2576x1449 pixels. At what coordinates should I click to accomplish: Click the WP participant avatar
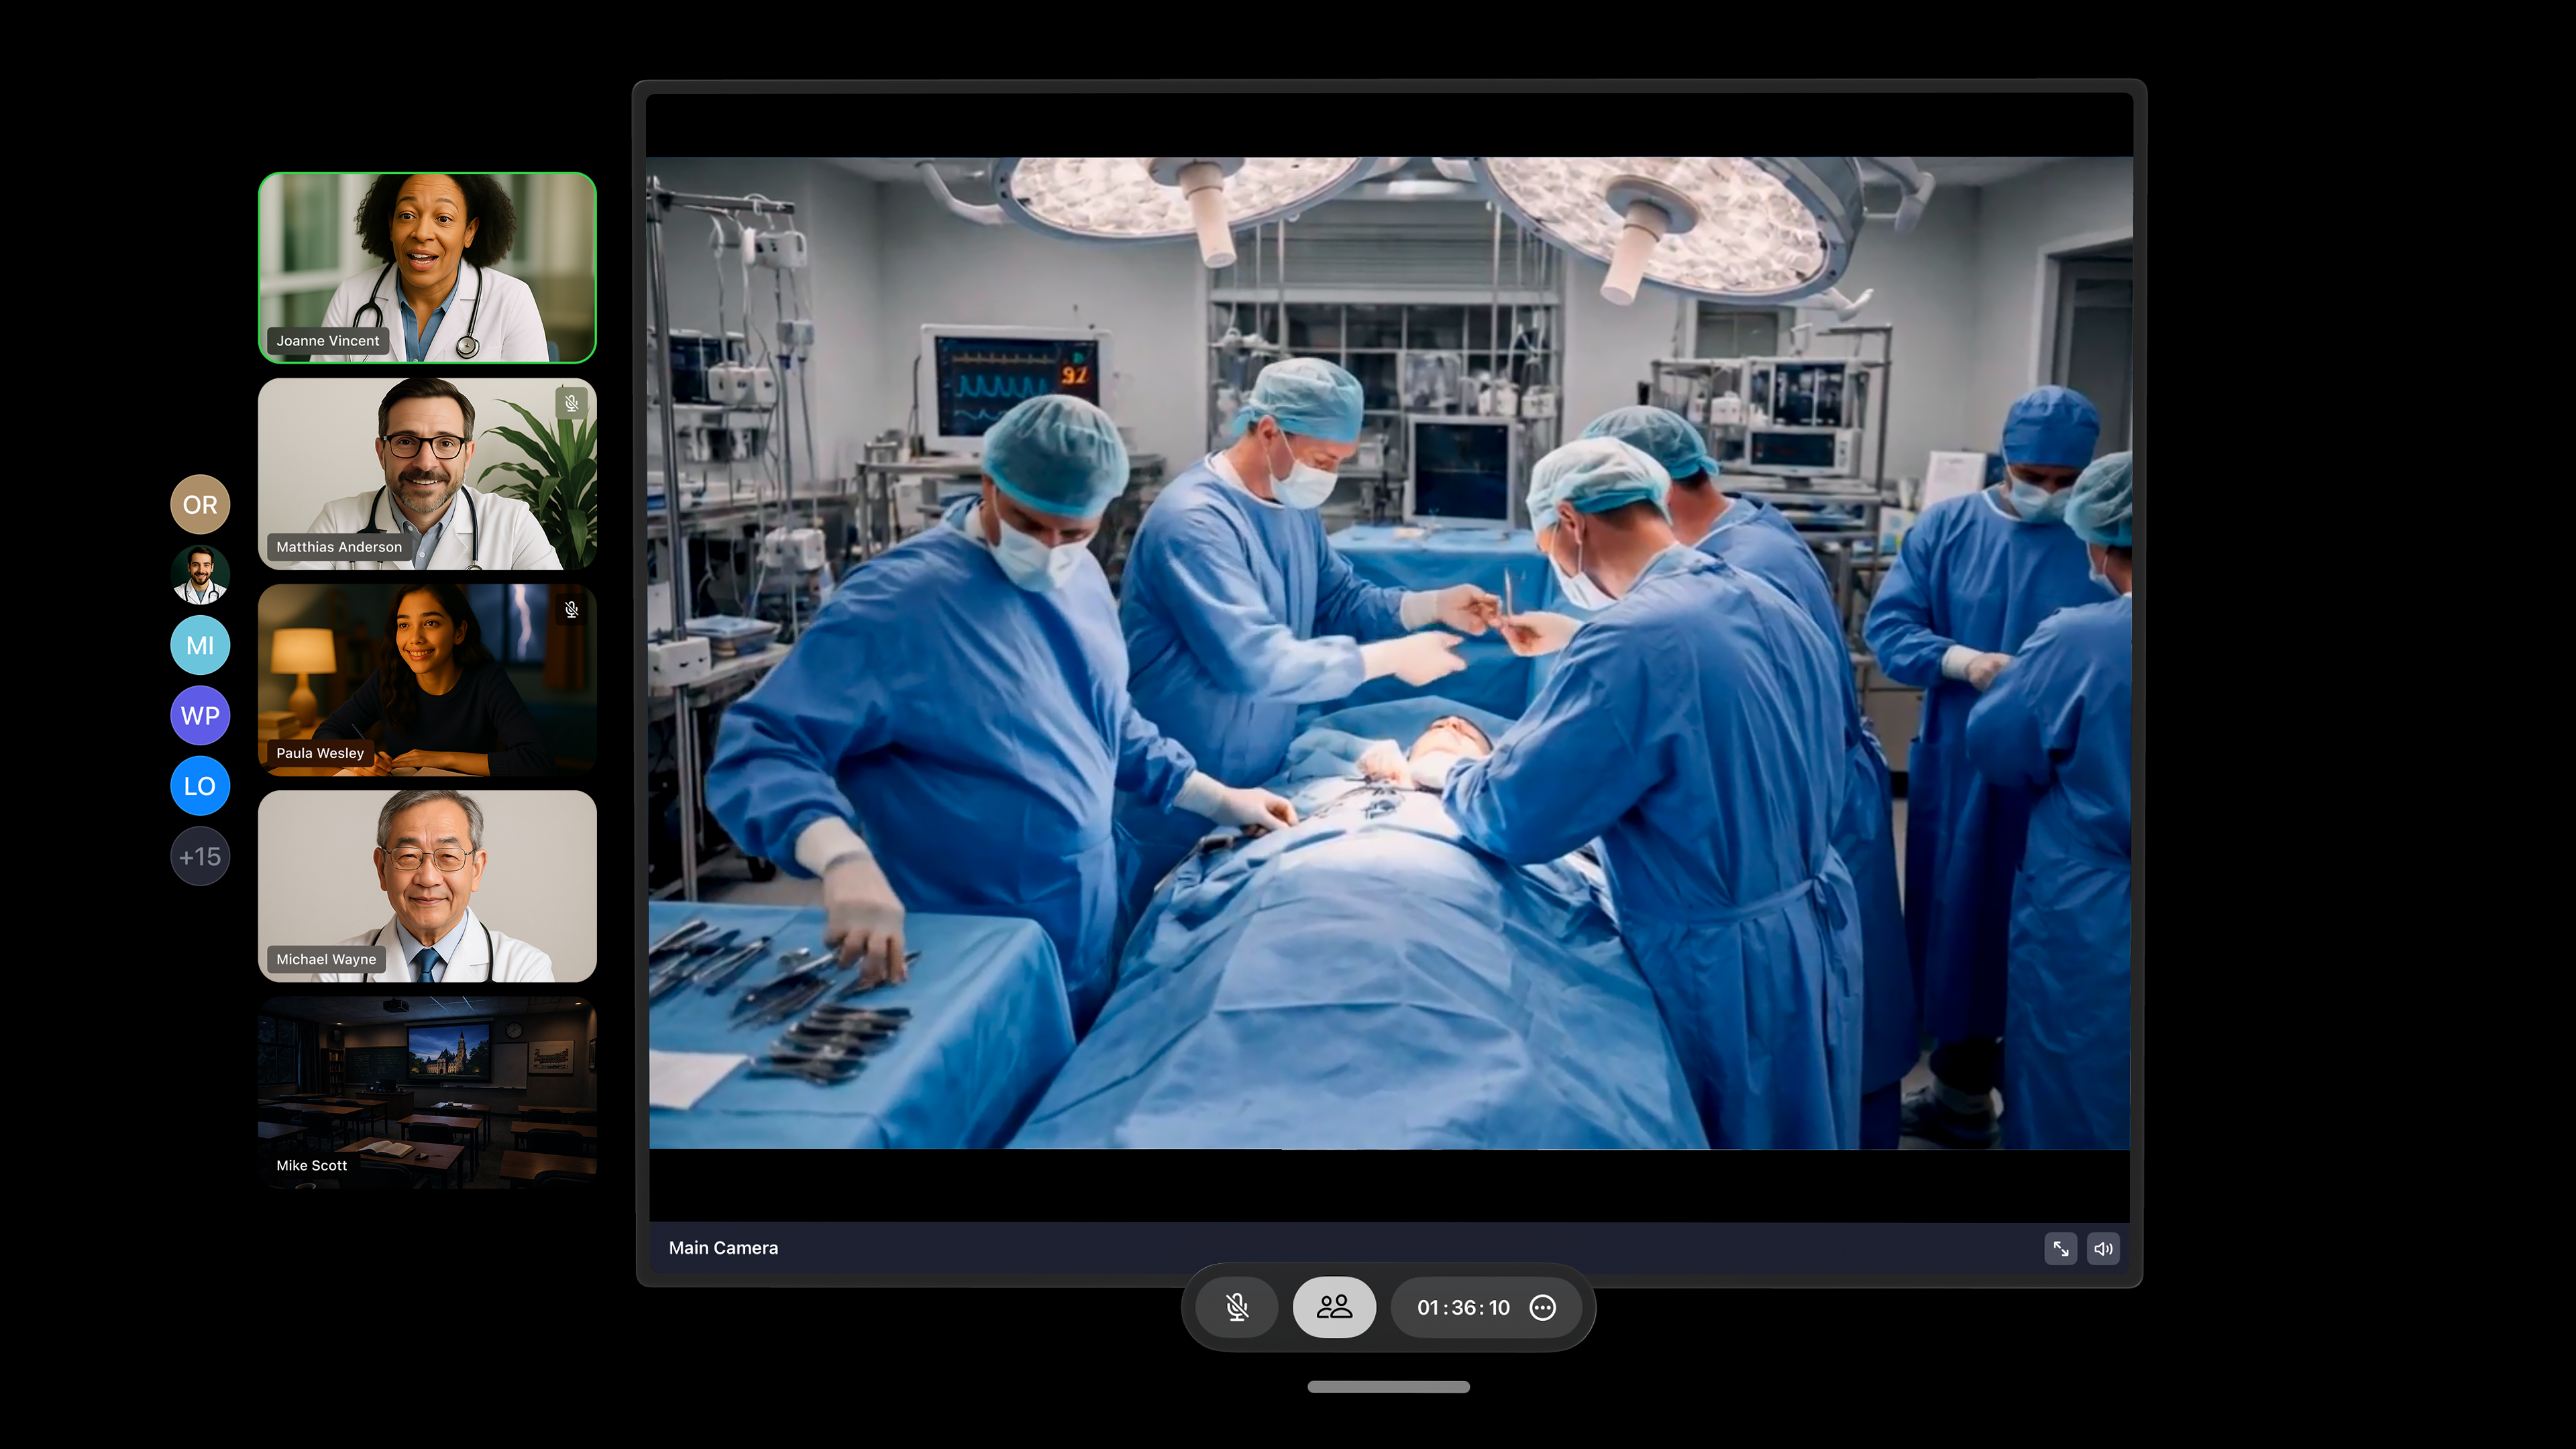coord(200,716)
